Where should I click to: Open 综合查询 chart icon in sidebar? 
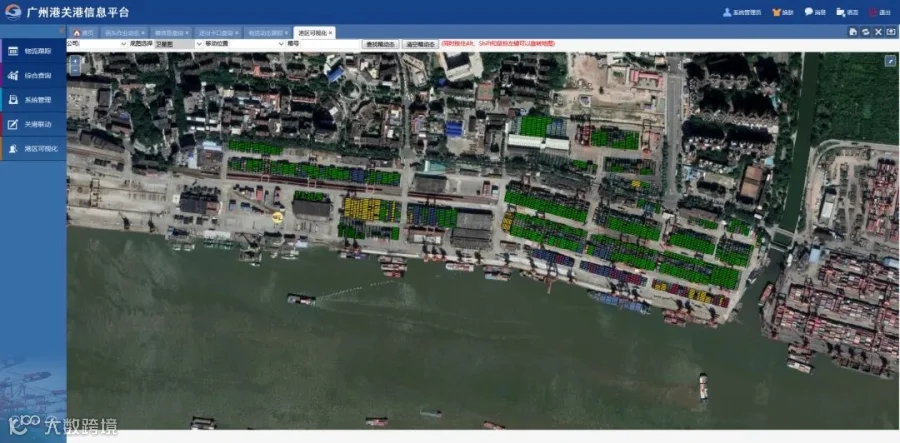pyautogui.click(x=13, y=76)
